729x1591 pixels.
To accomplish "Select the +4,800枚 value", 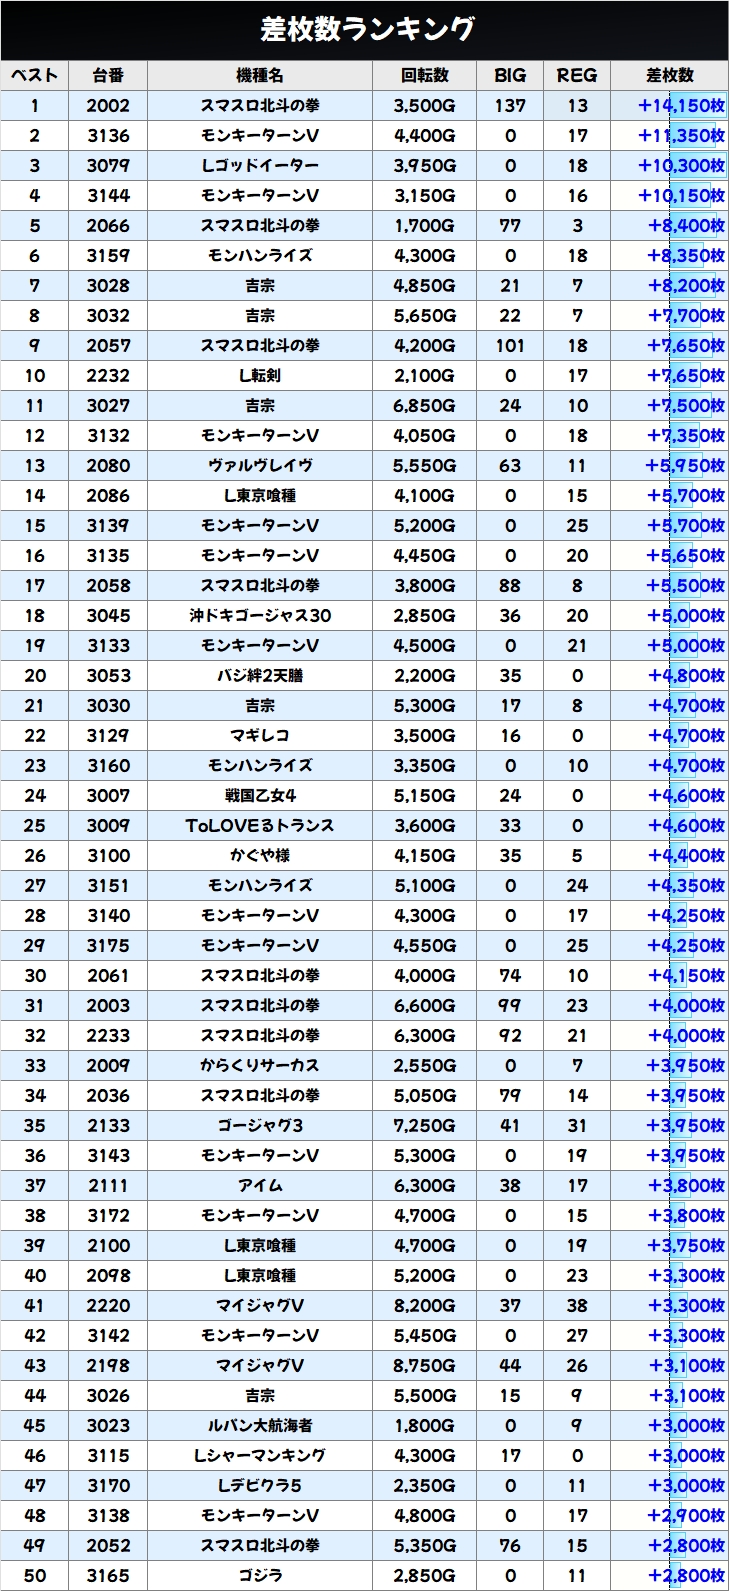I will (x=687, y=676).
